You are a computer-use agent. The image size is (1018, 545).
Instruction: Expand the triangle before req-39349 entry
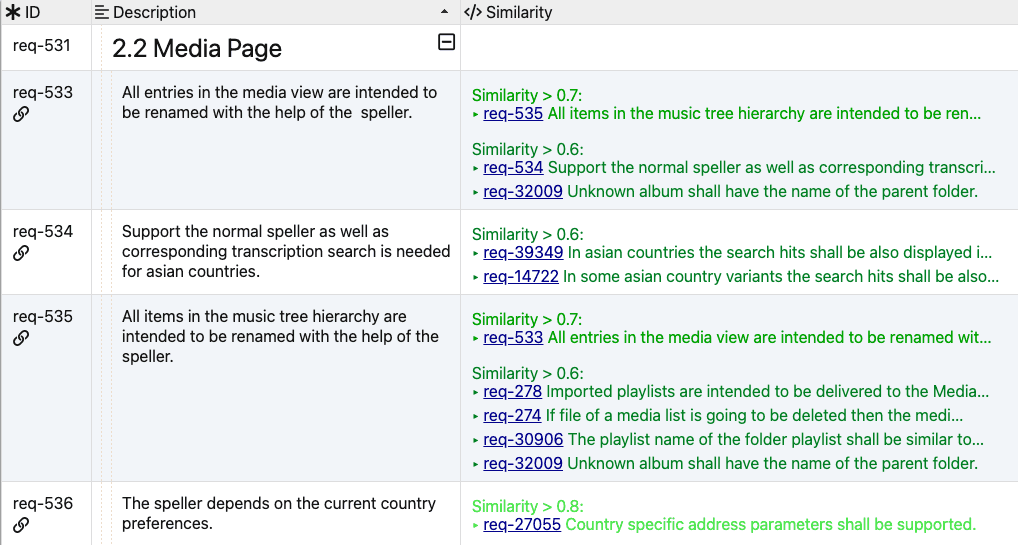coord(476,253)
